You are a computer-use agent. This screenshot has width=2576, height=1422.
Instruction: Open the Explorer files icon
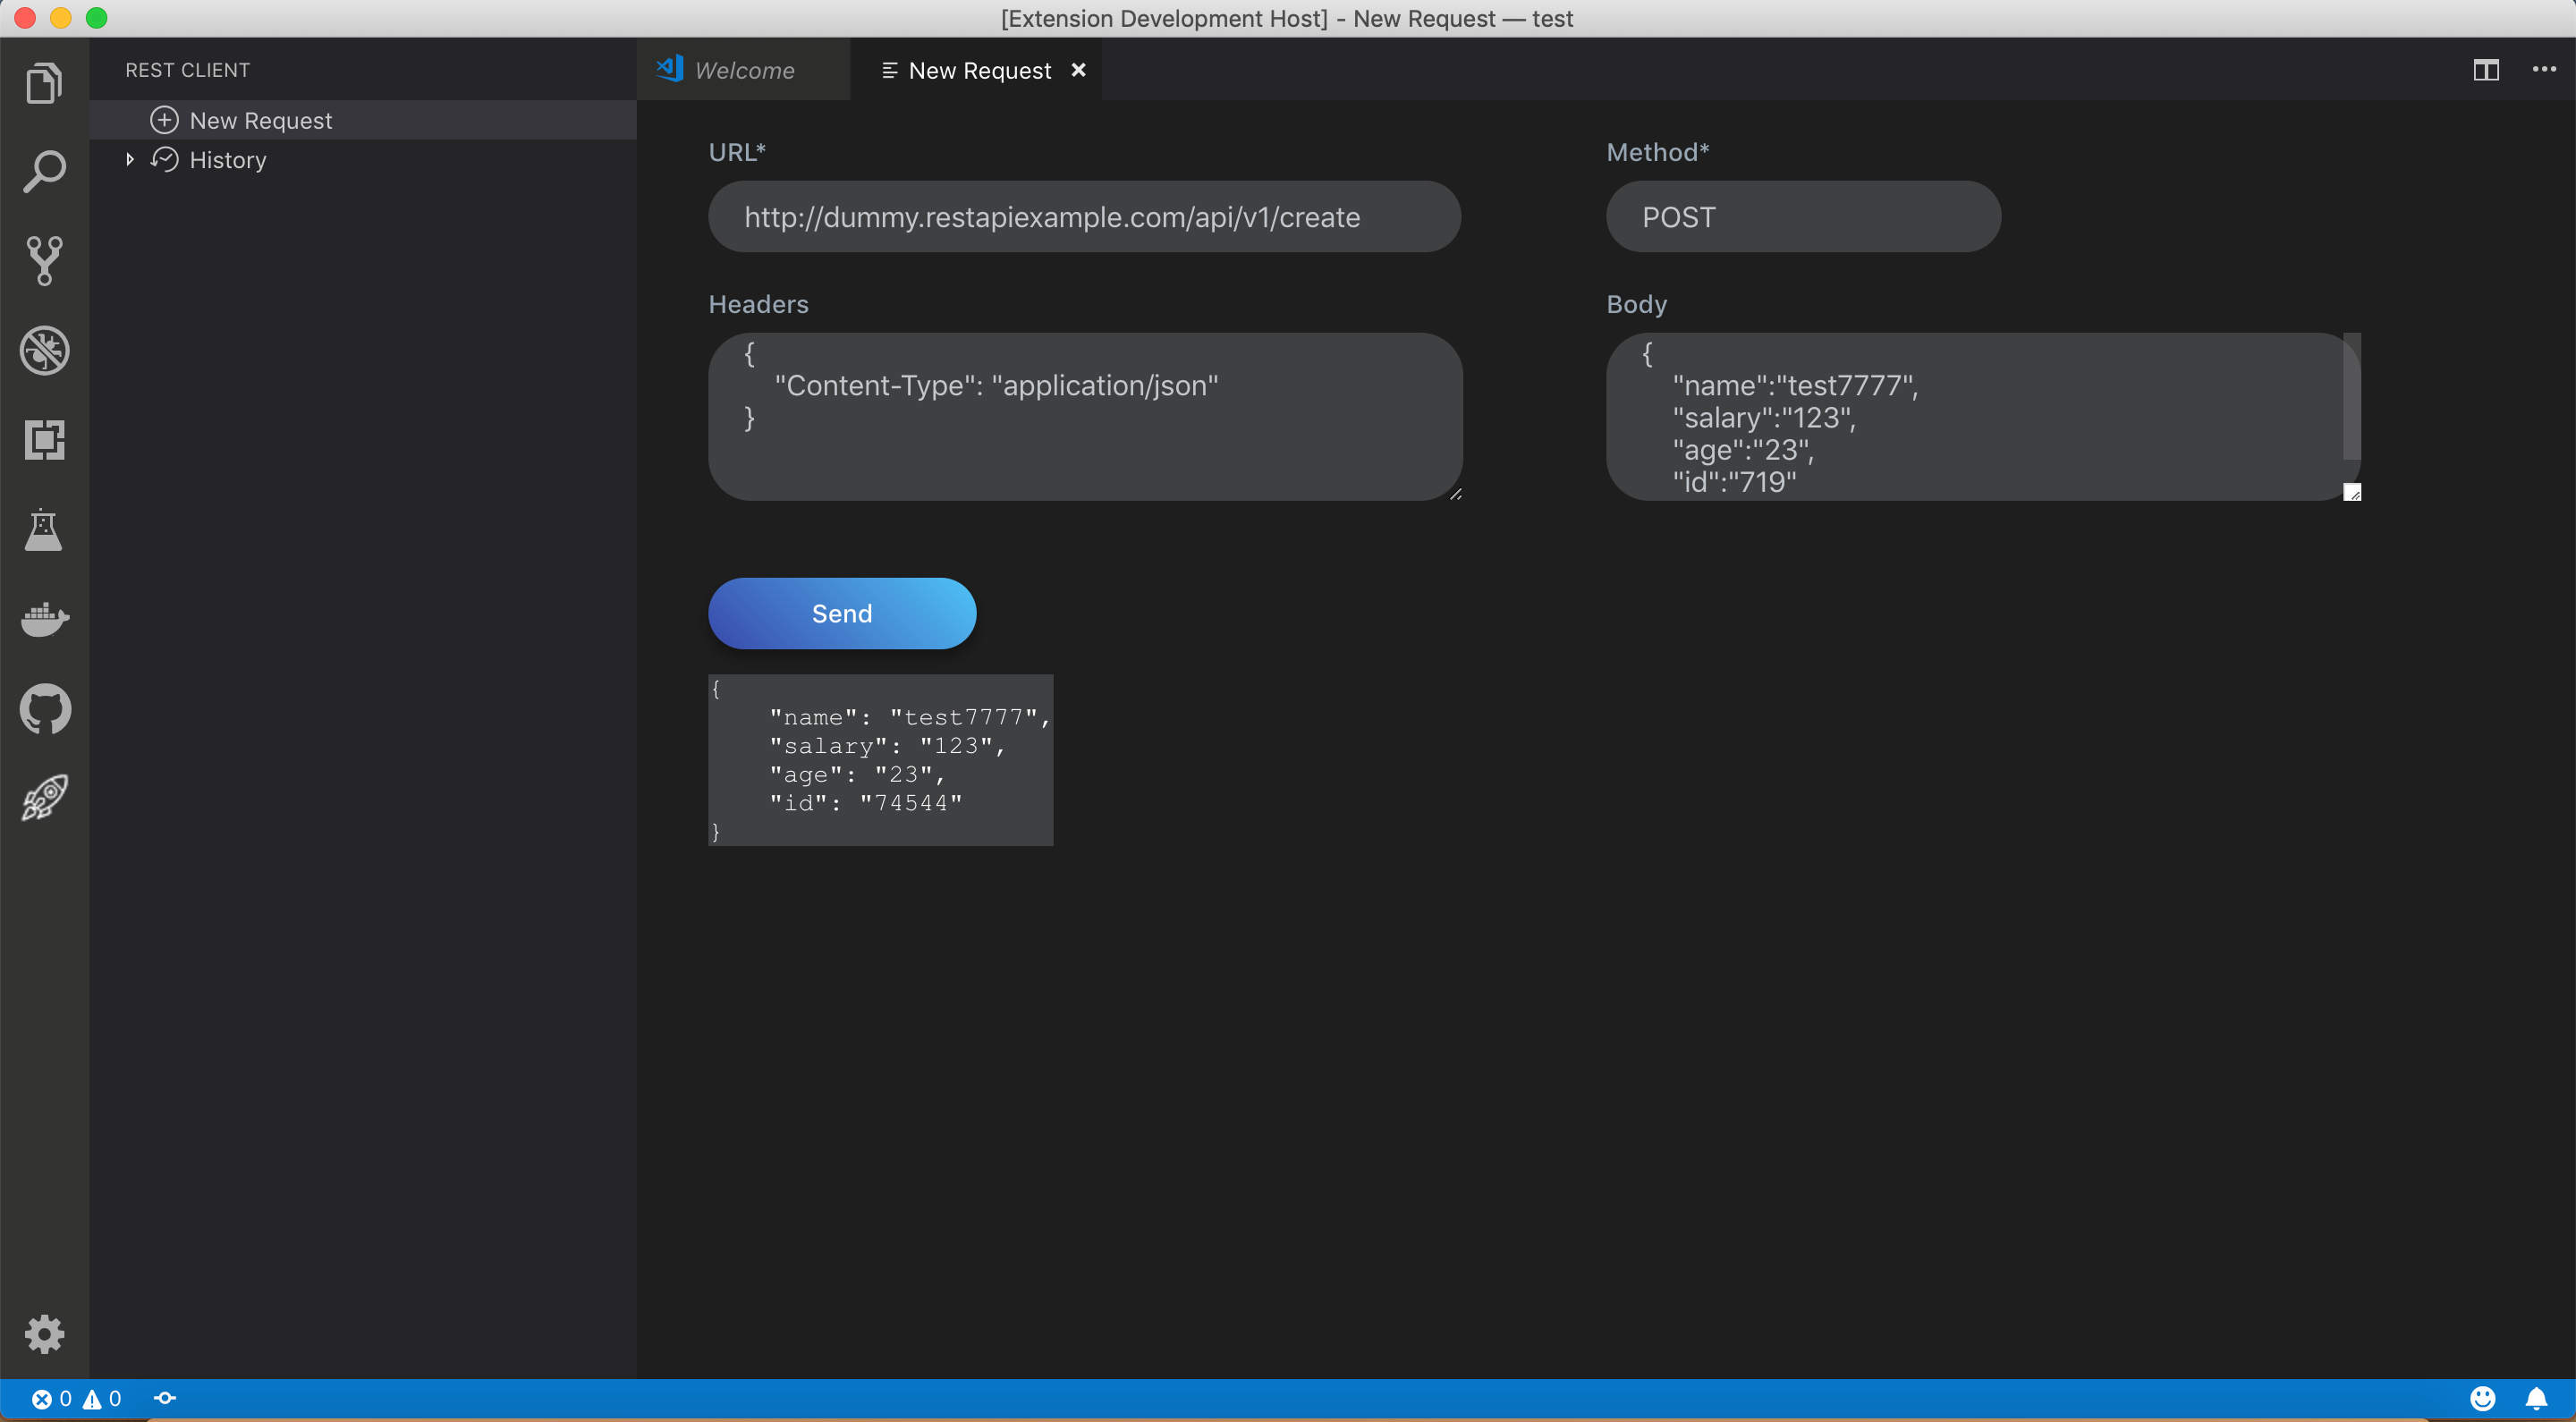[x=44, y=82]
